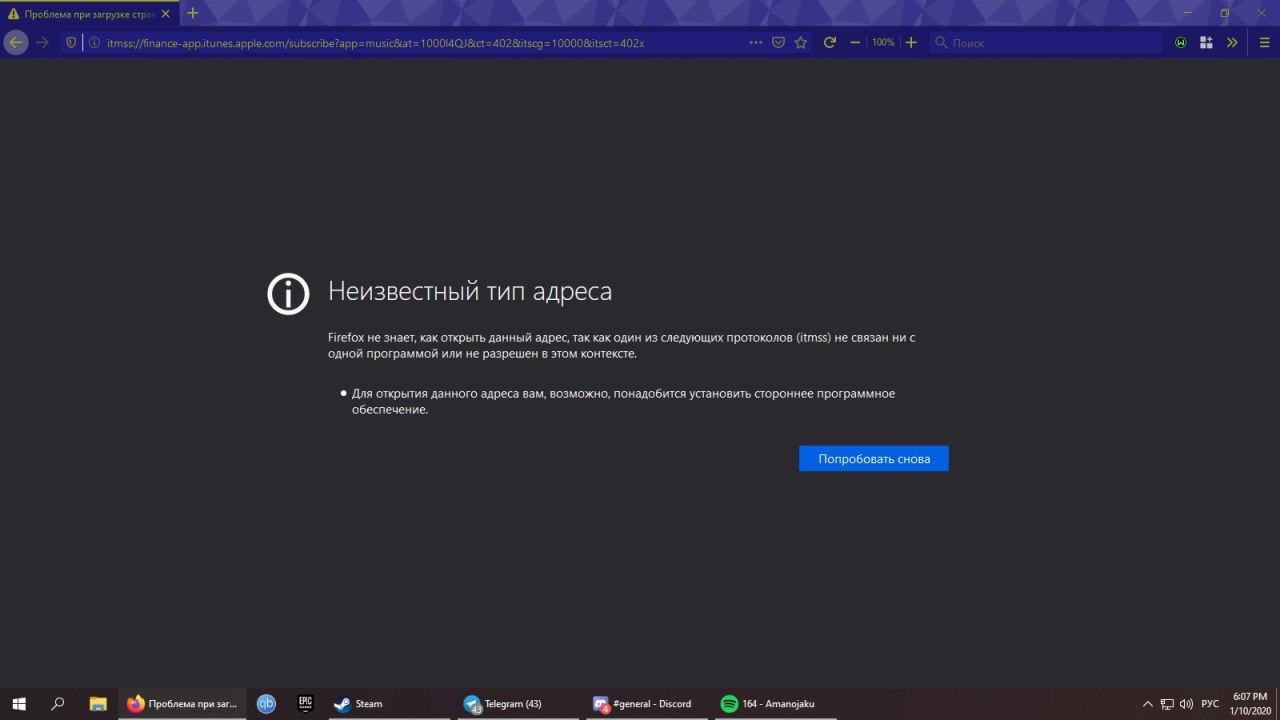Expand the toolbar overflow chevron

tap(1232, 42)
